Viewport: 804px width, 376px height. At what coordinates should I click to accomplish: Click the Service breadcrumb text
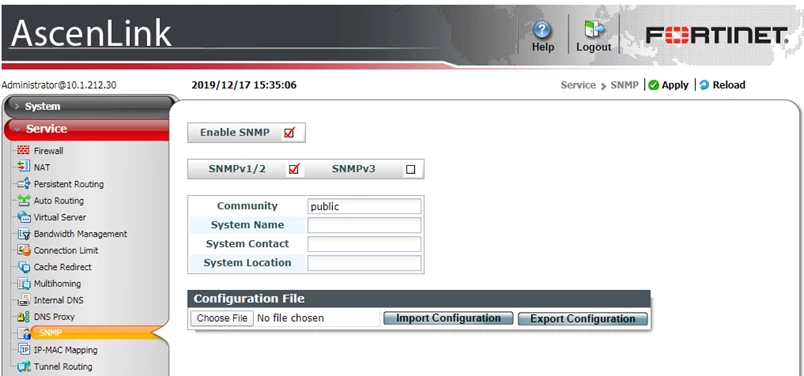[x=578, y=85]
